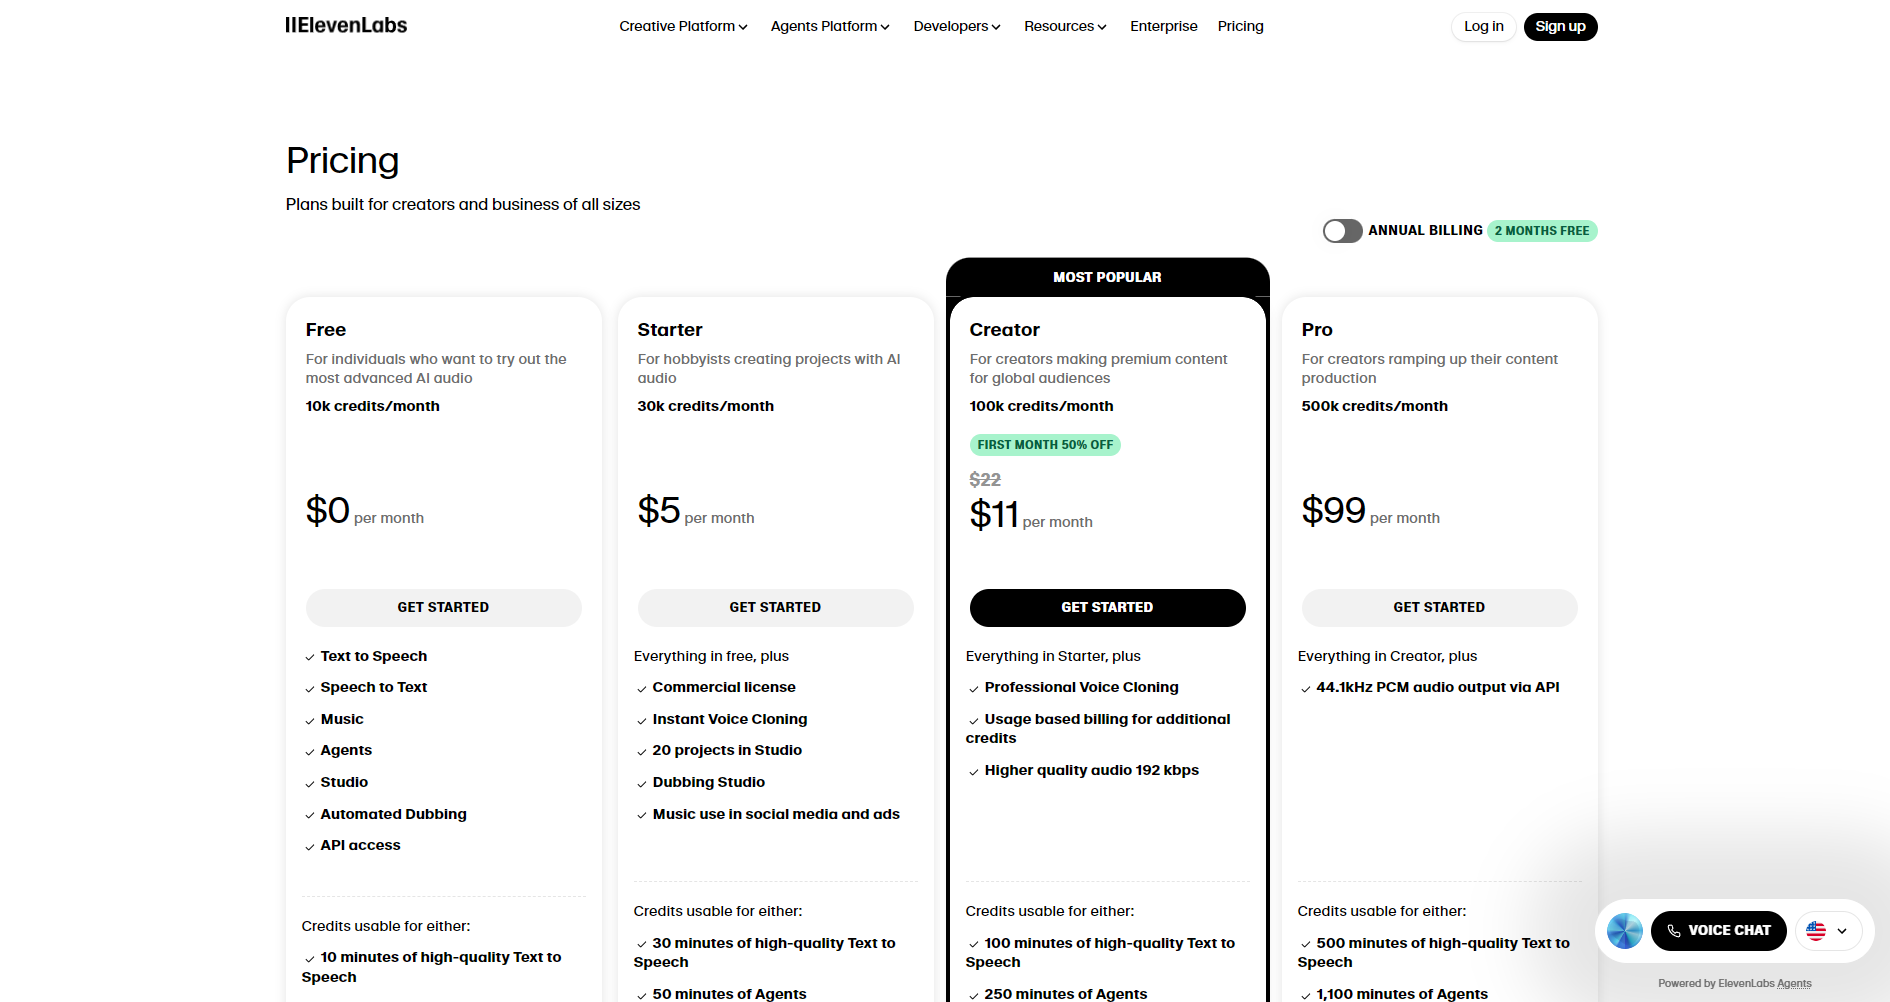Click the Log in button
The width and height of the screenshot is (1890, 1002).
point(1483,27)
